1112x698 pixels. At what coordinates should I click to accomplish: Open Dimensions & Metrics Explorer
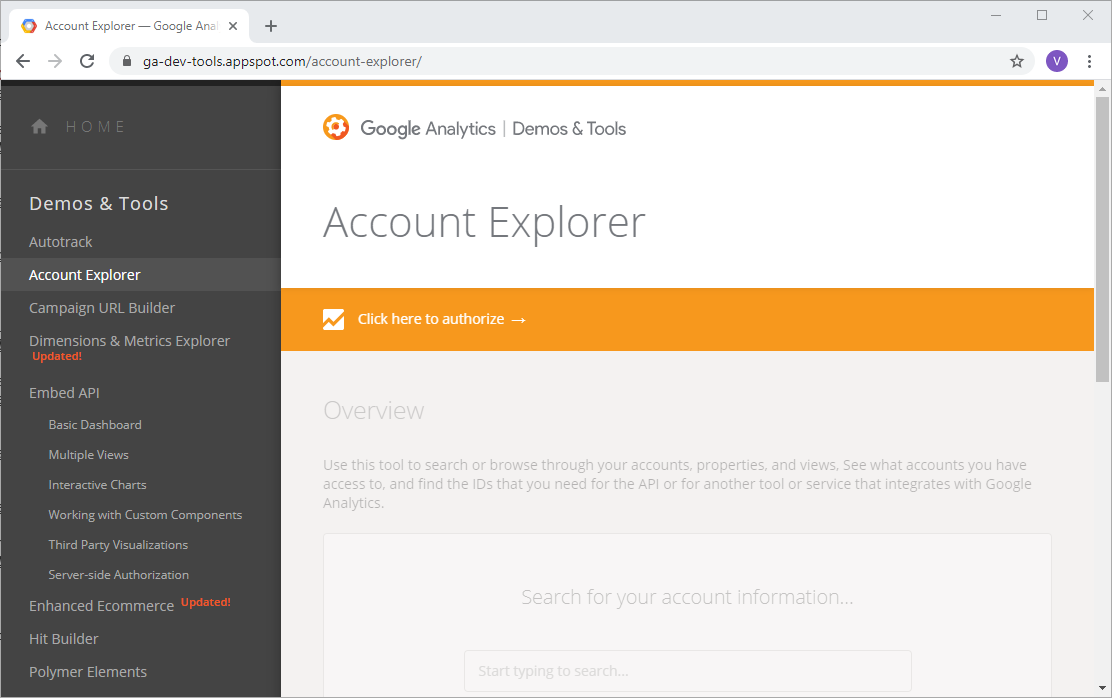coord(130,341)
